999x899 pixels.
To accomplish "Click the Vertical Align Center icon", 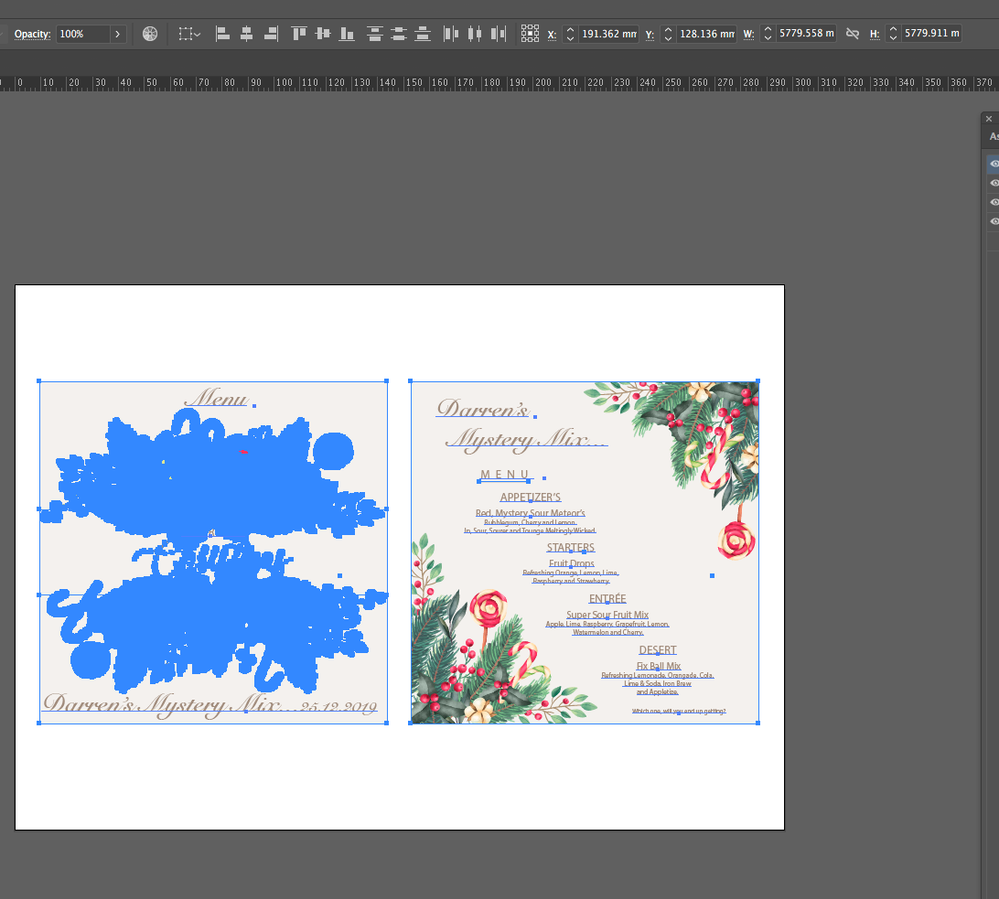I will point(322,33).
